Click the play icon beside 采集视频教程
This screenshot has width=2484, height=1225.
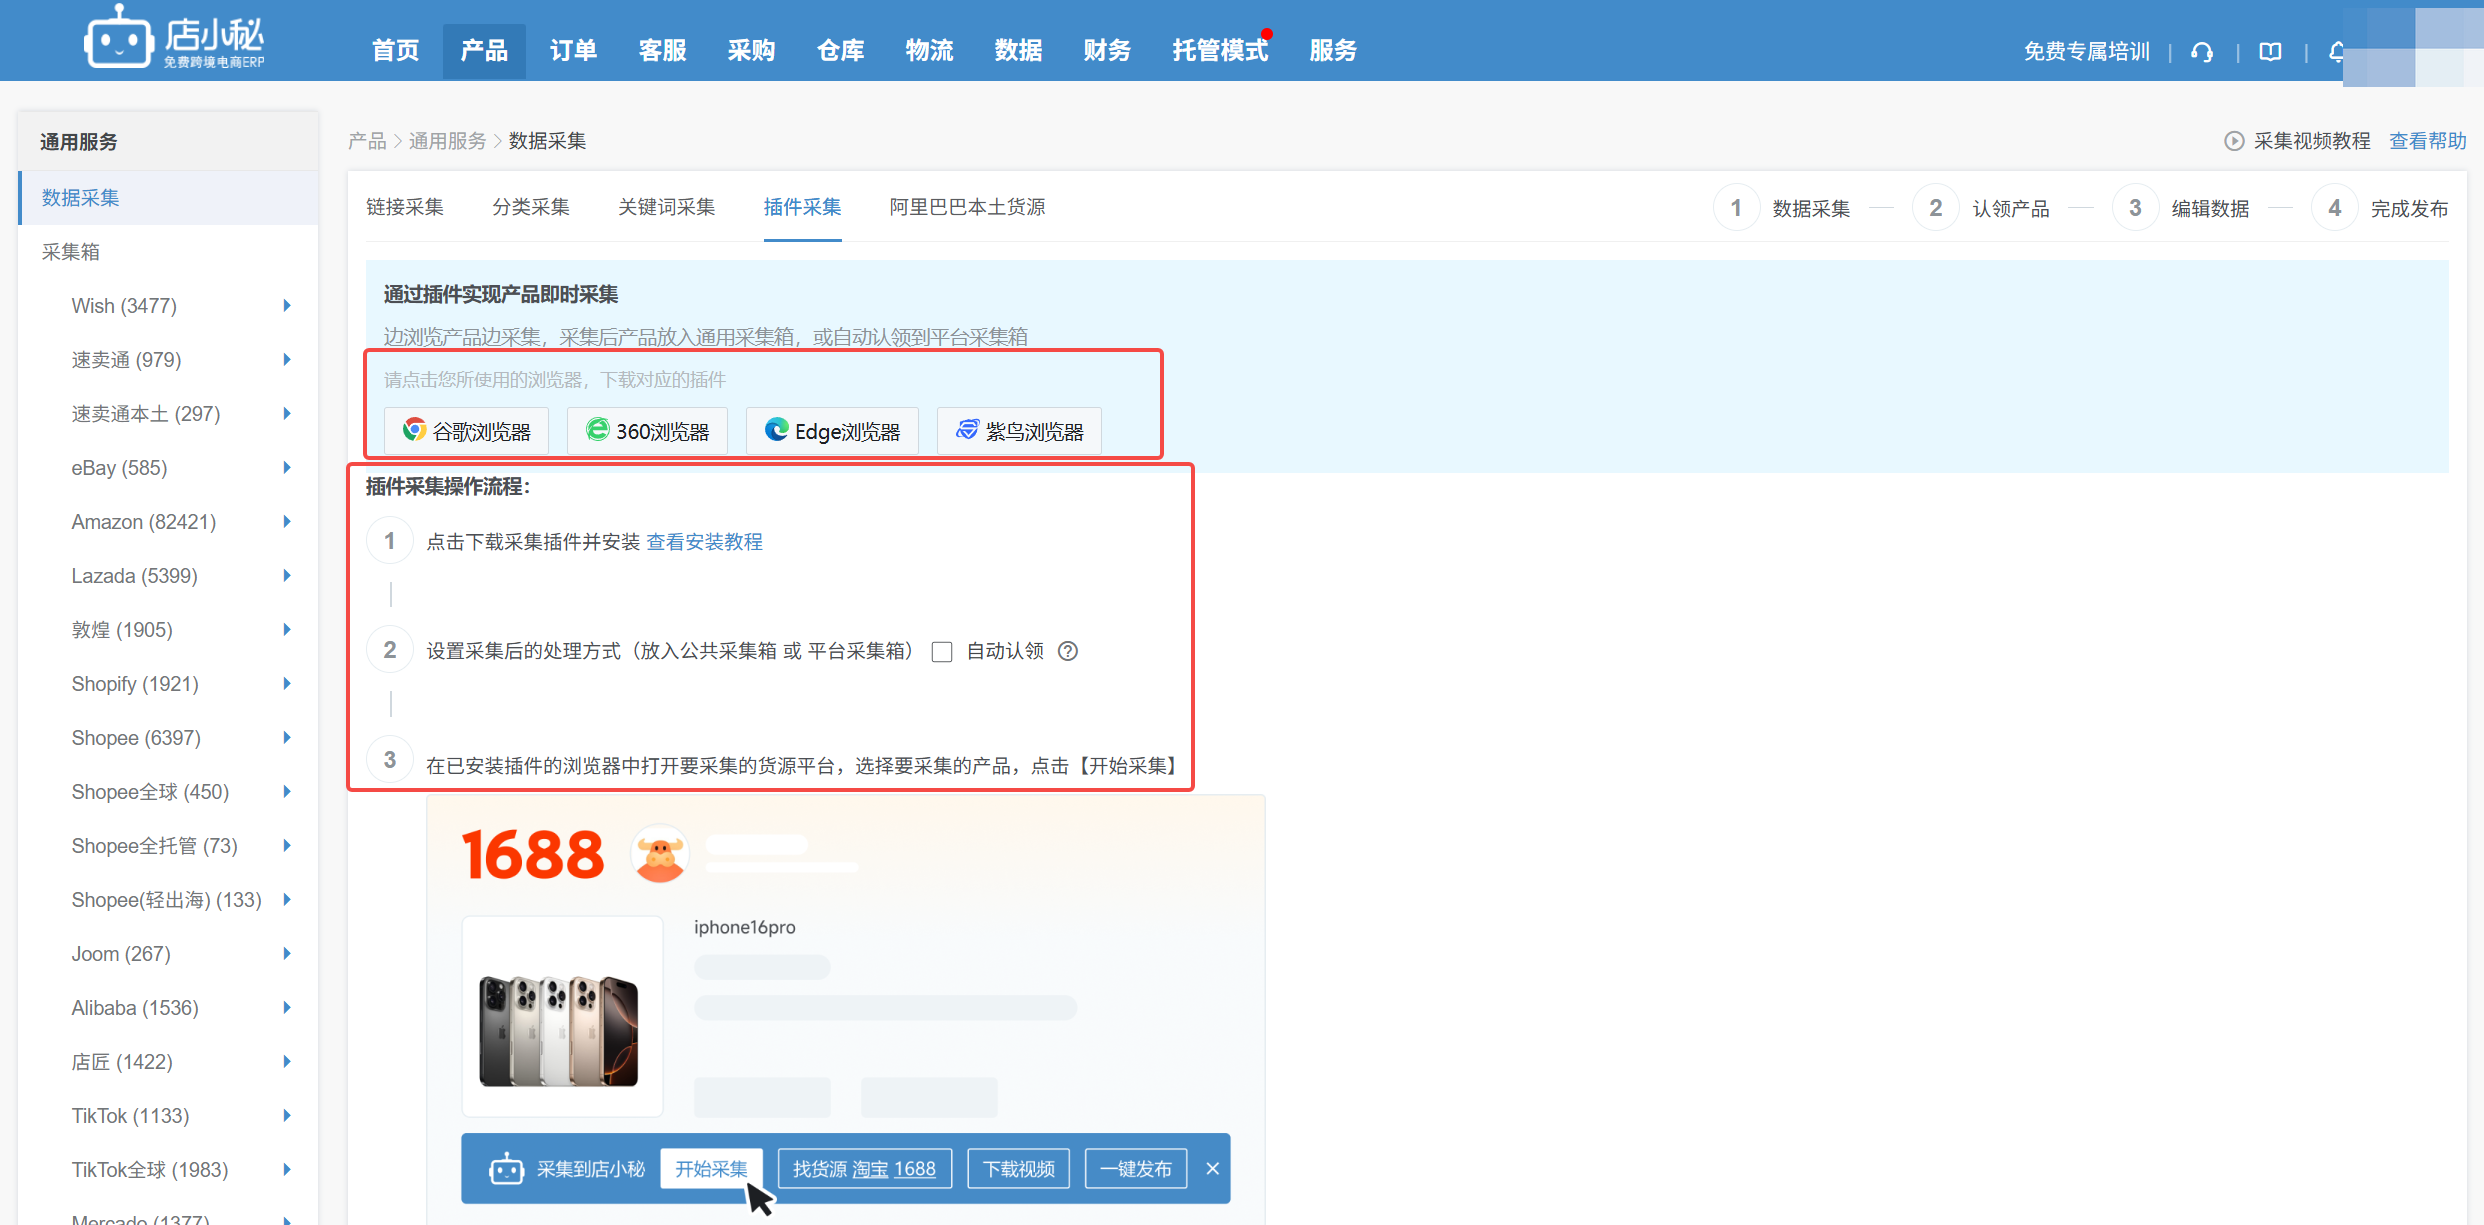tap(2233, 141)
